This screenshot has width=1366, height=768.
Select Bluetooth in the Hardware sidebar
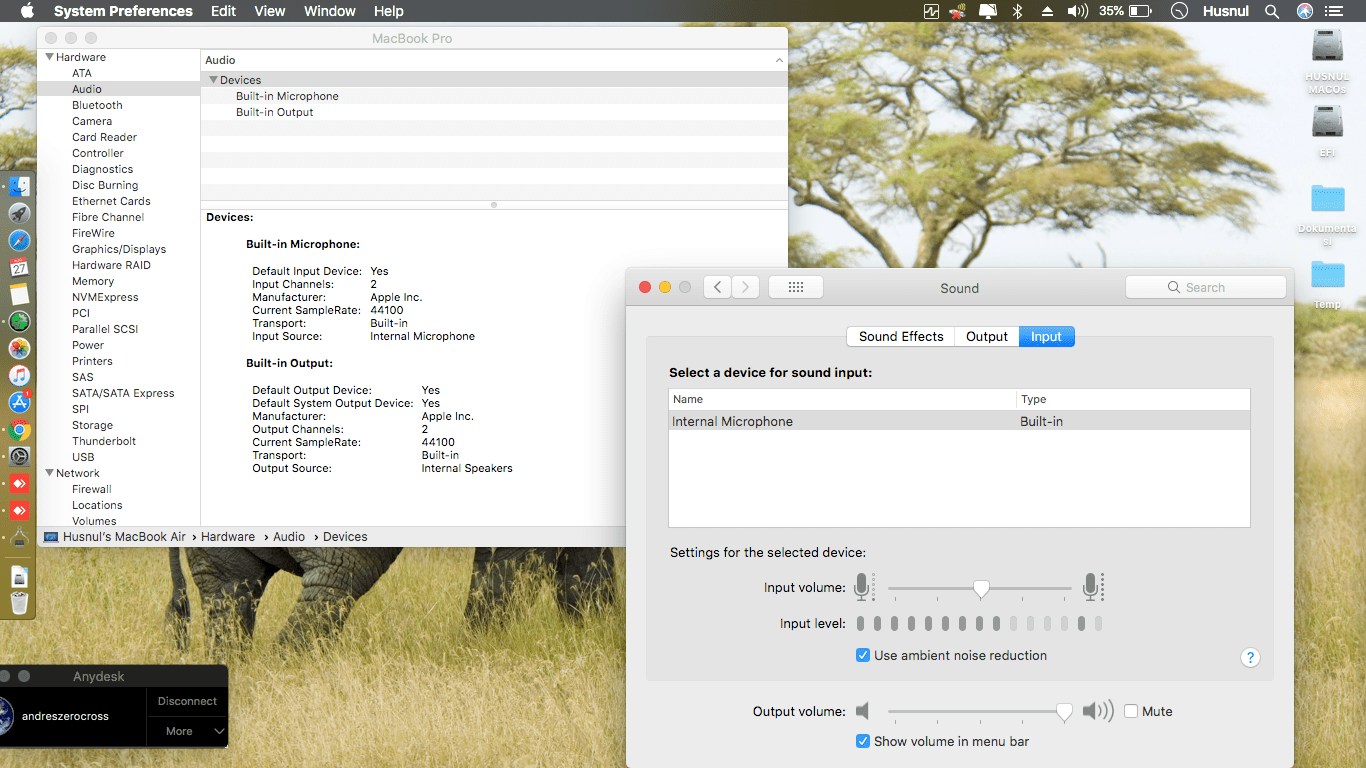(97, 105)
